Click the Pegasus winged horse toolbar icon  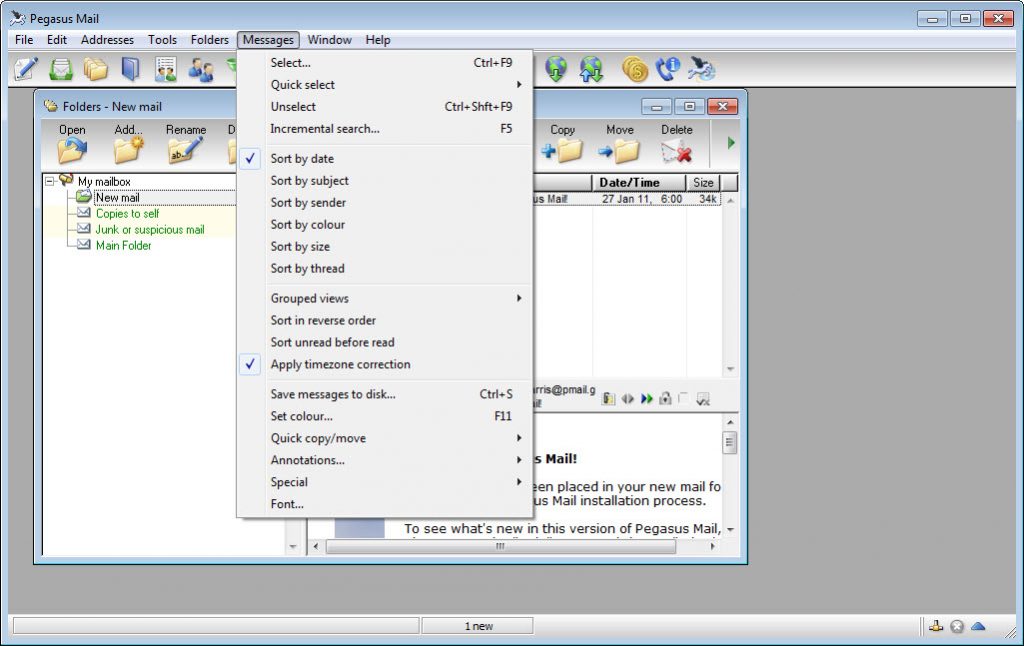702,69
